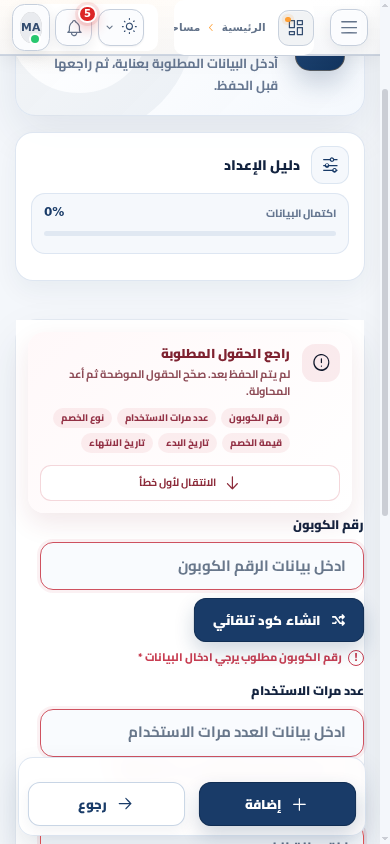Click the alert exclamation icon in error card

click(x=321, y=362)
